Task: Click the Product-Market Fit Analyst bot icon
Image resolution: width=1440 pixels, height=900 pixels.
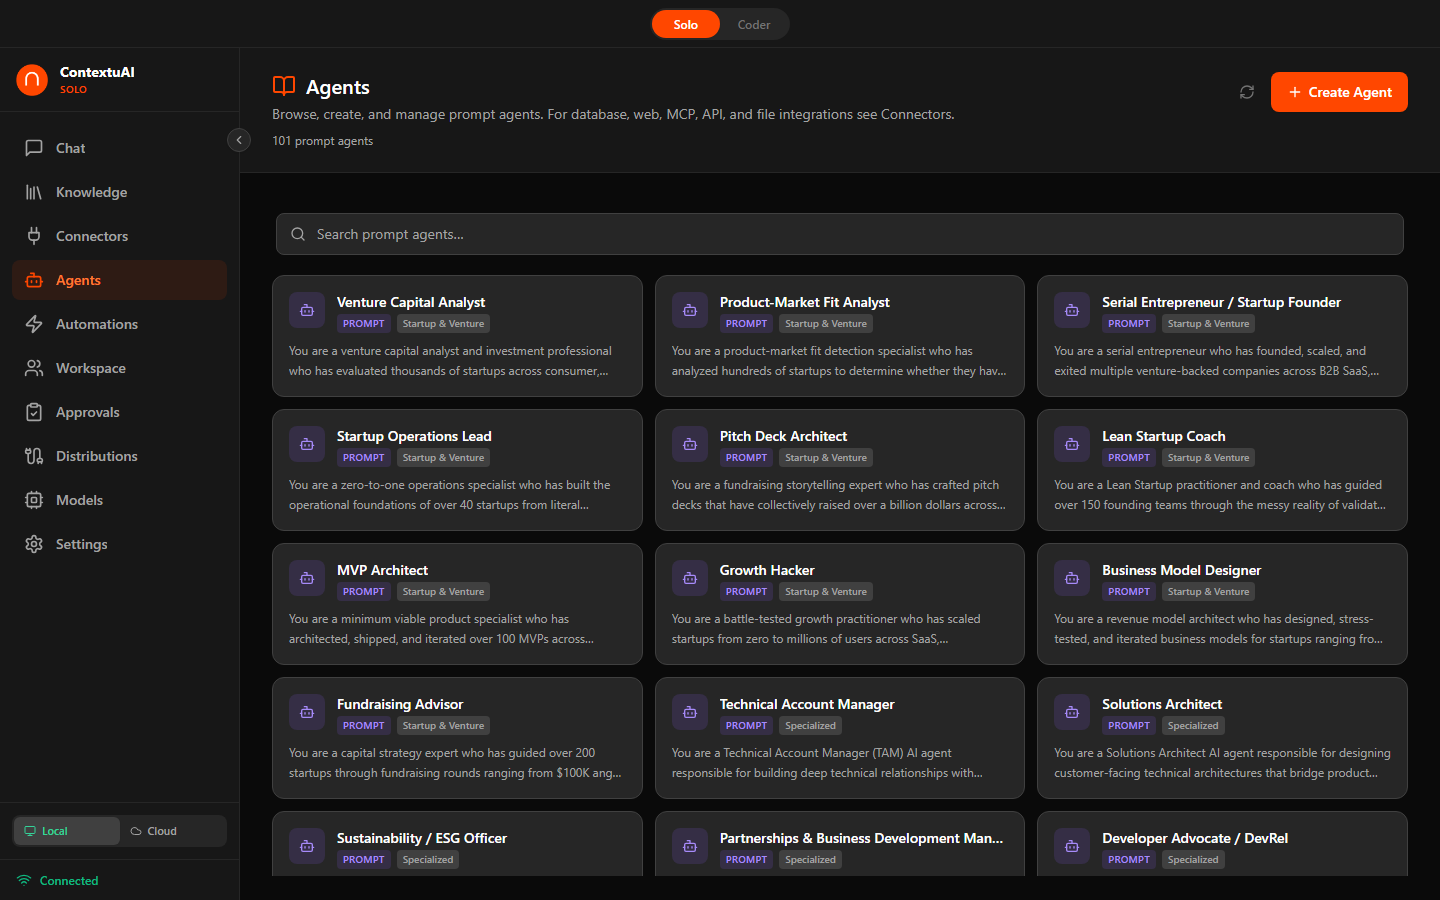Action: [x=690, y=310]
